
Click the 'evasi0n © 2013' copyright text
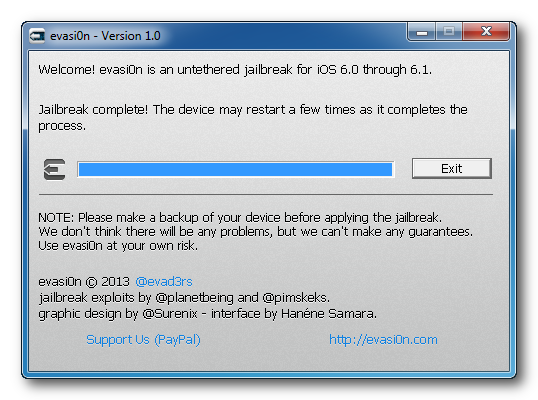84,282
